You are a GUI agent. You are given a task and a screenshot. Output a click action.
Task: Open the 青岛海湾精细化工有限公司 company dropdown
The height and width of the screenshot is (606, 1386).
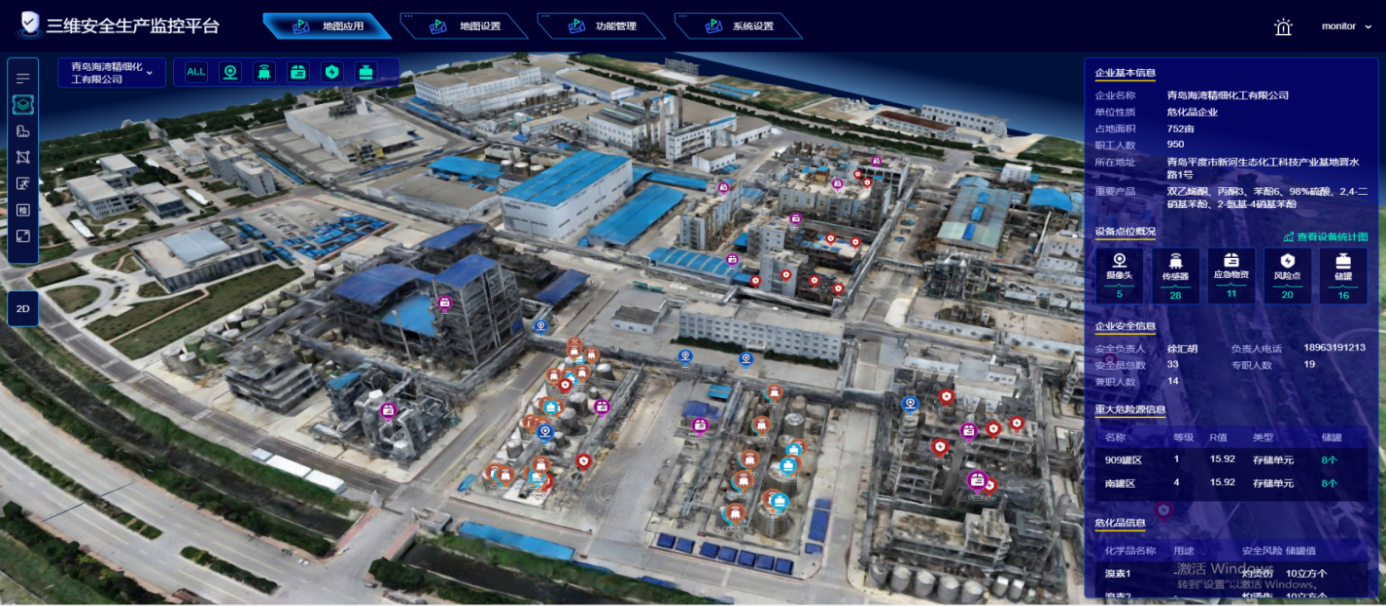(111, 73)
